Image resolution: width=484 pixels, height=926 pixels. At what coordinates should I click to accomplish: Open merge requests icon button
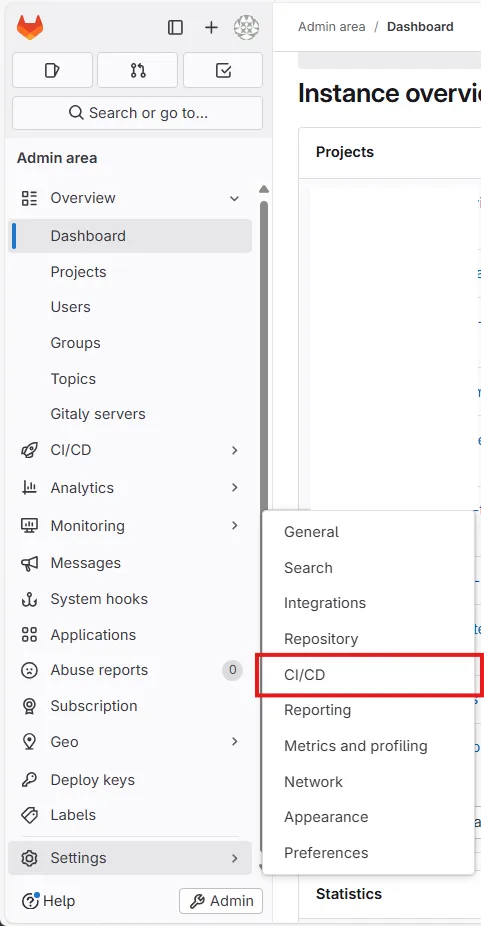coord(138,70)
